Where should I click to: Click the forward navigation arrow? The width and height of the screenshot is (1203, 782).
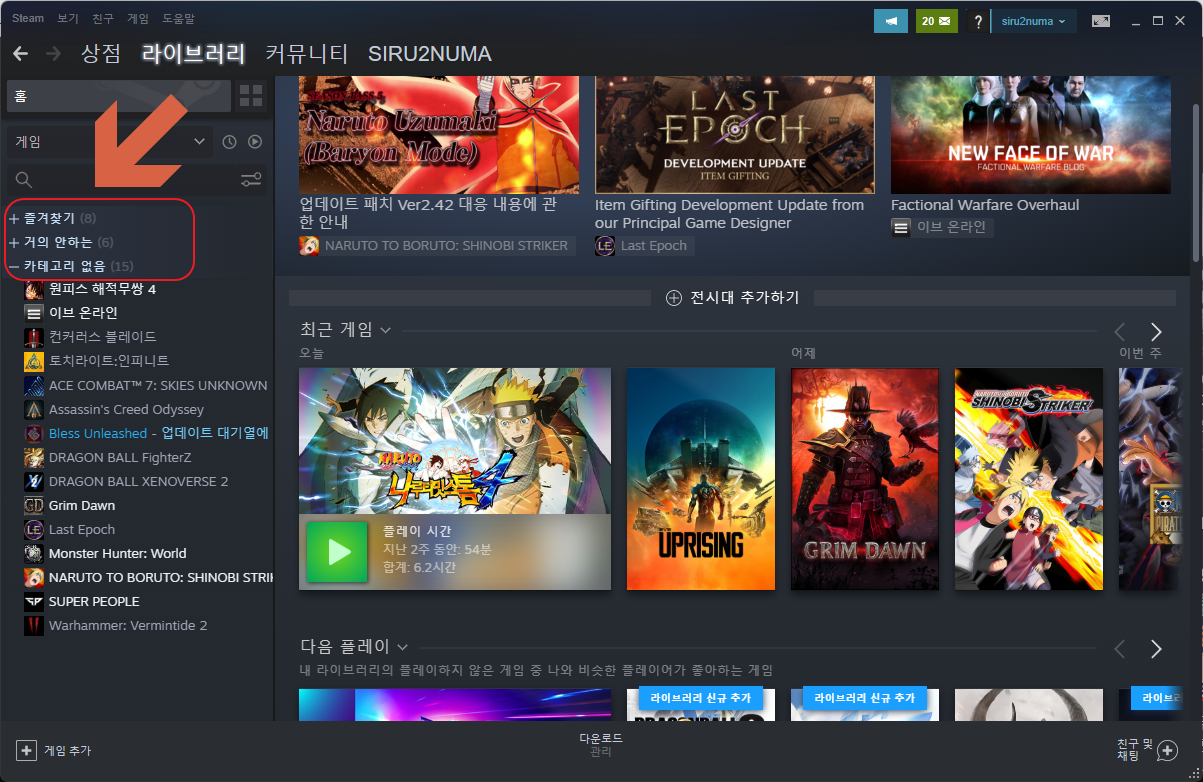[x=53, y=53]
